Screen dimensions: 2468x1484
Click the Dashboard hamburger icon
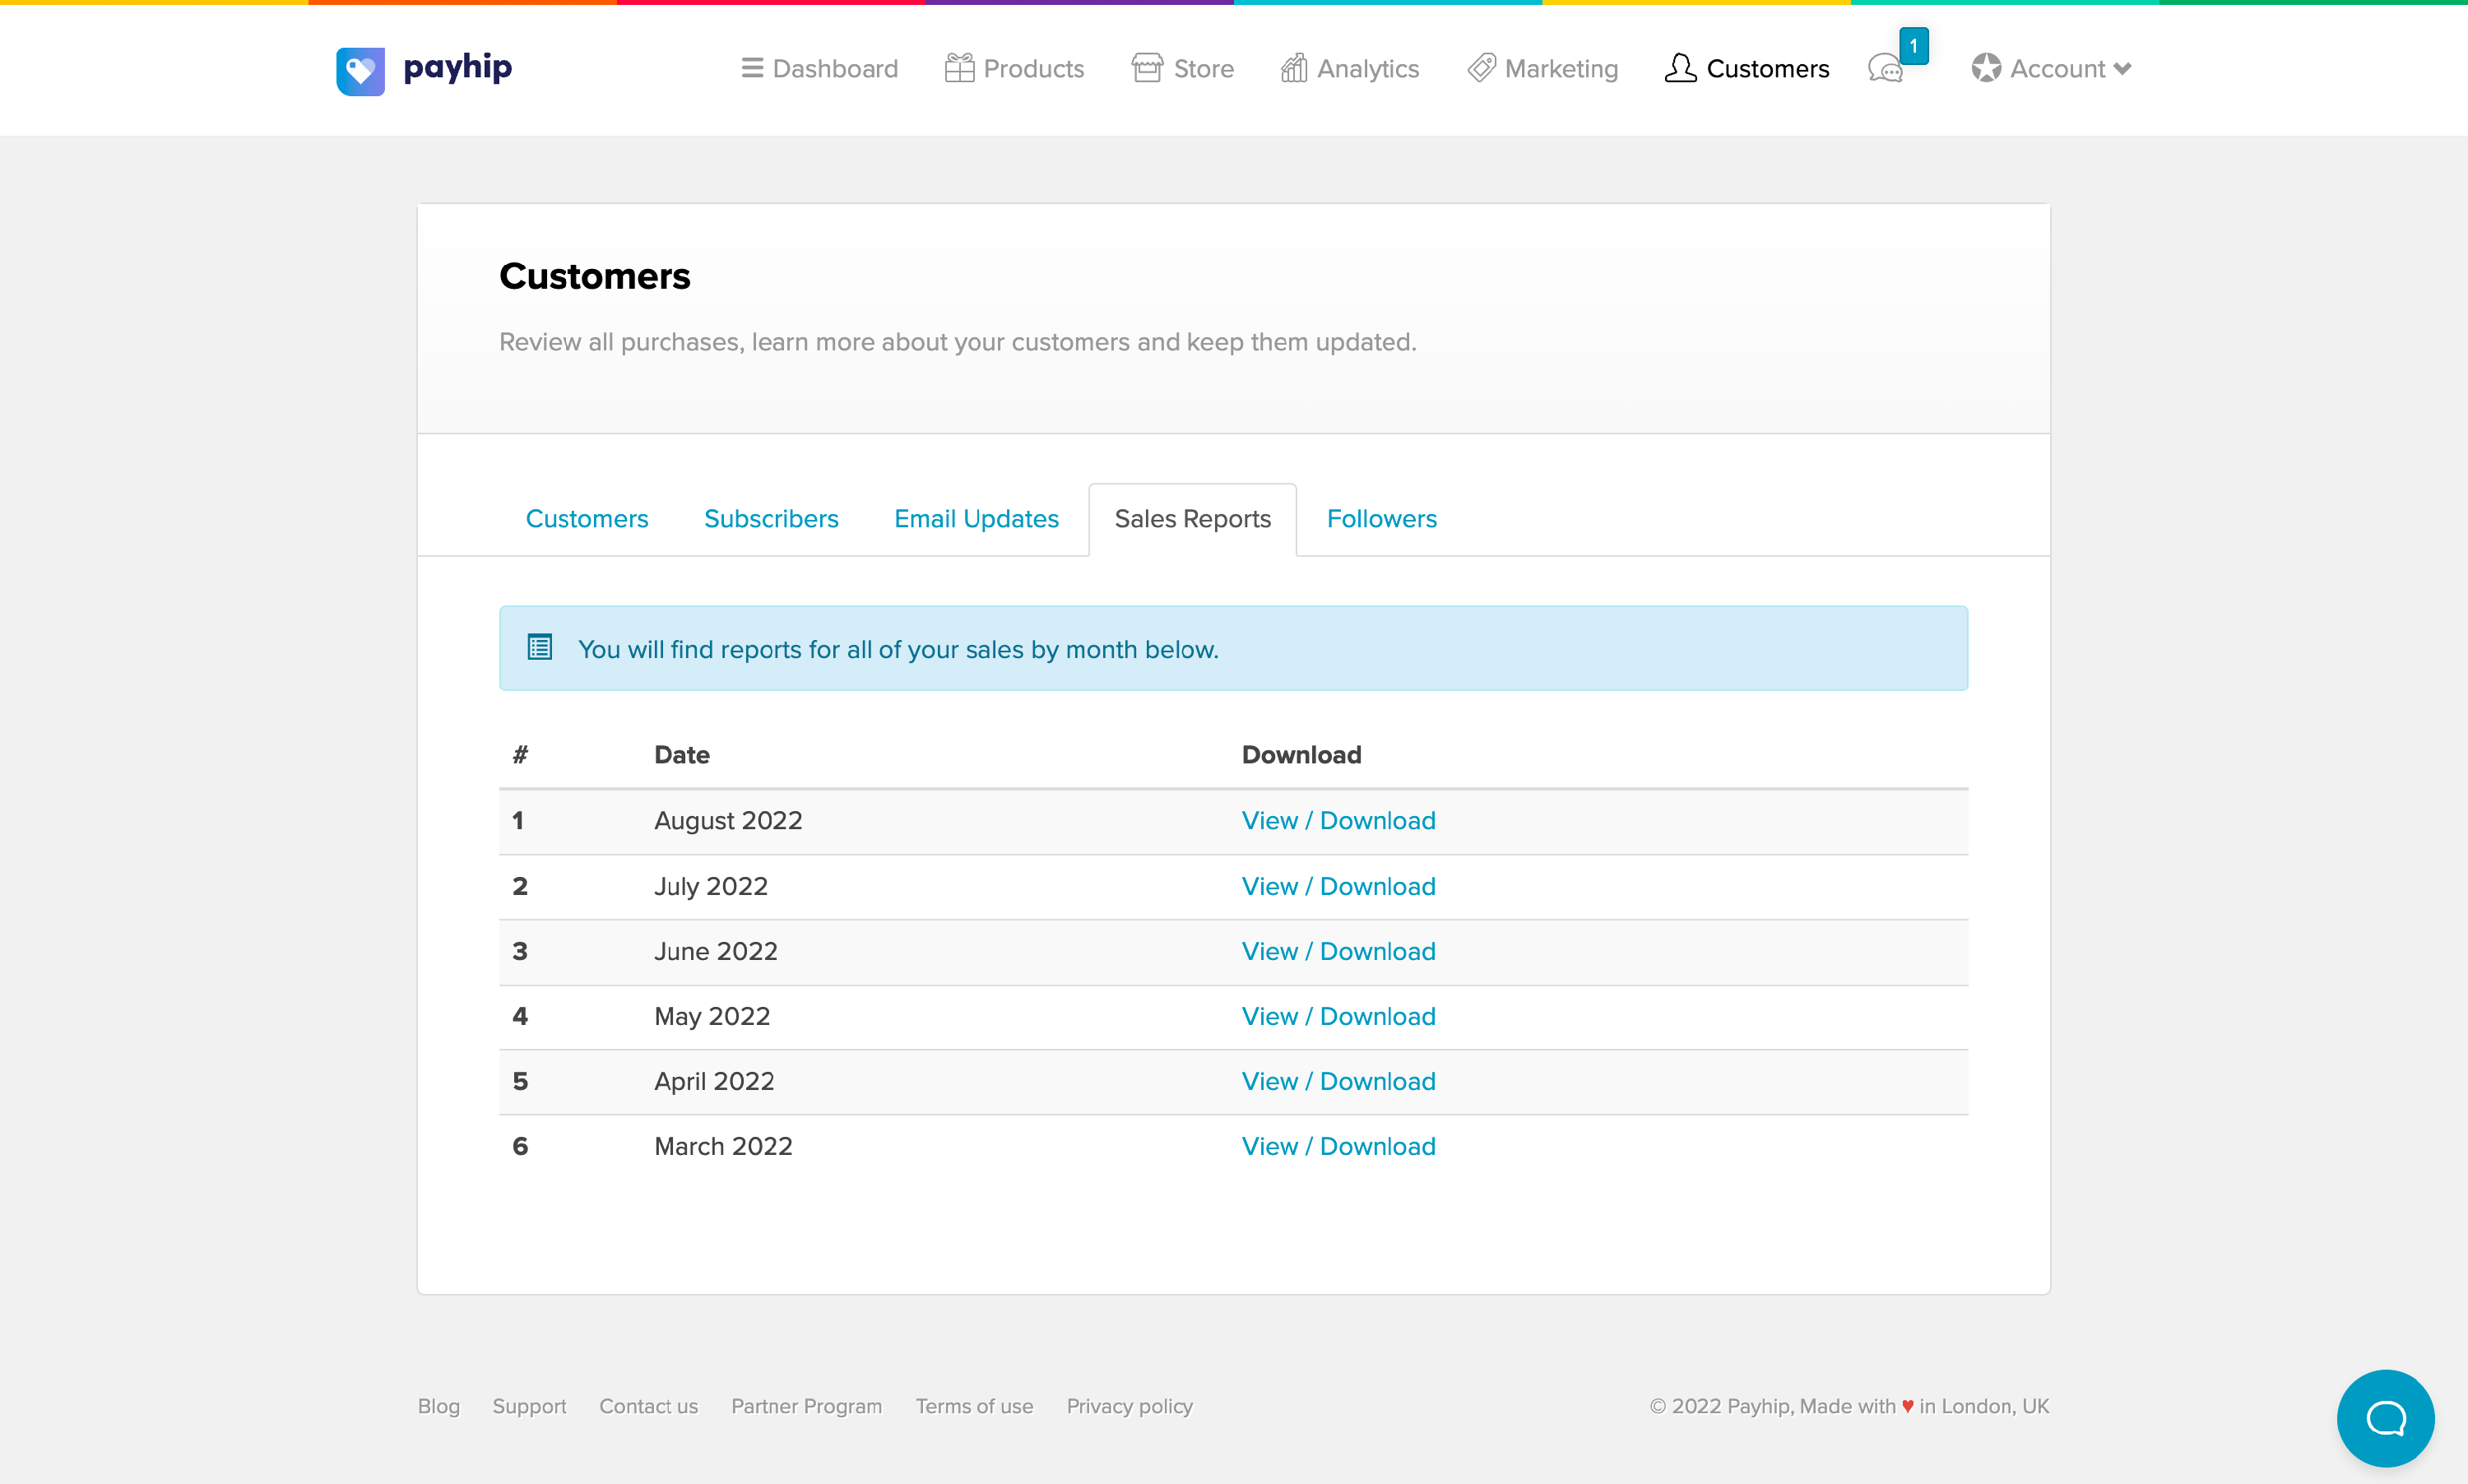click(x=752, y=68)
